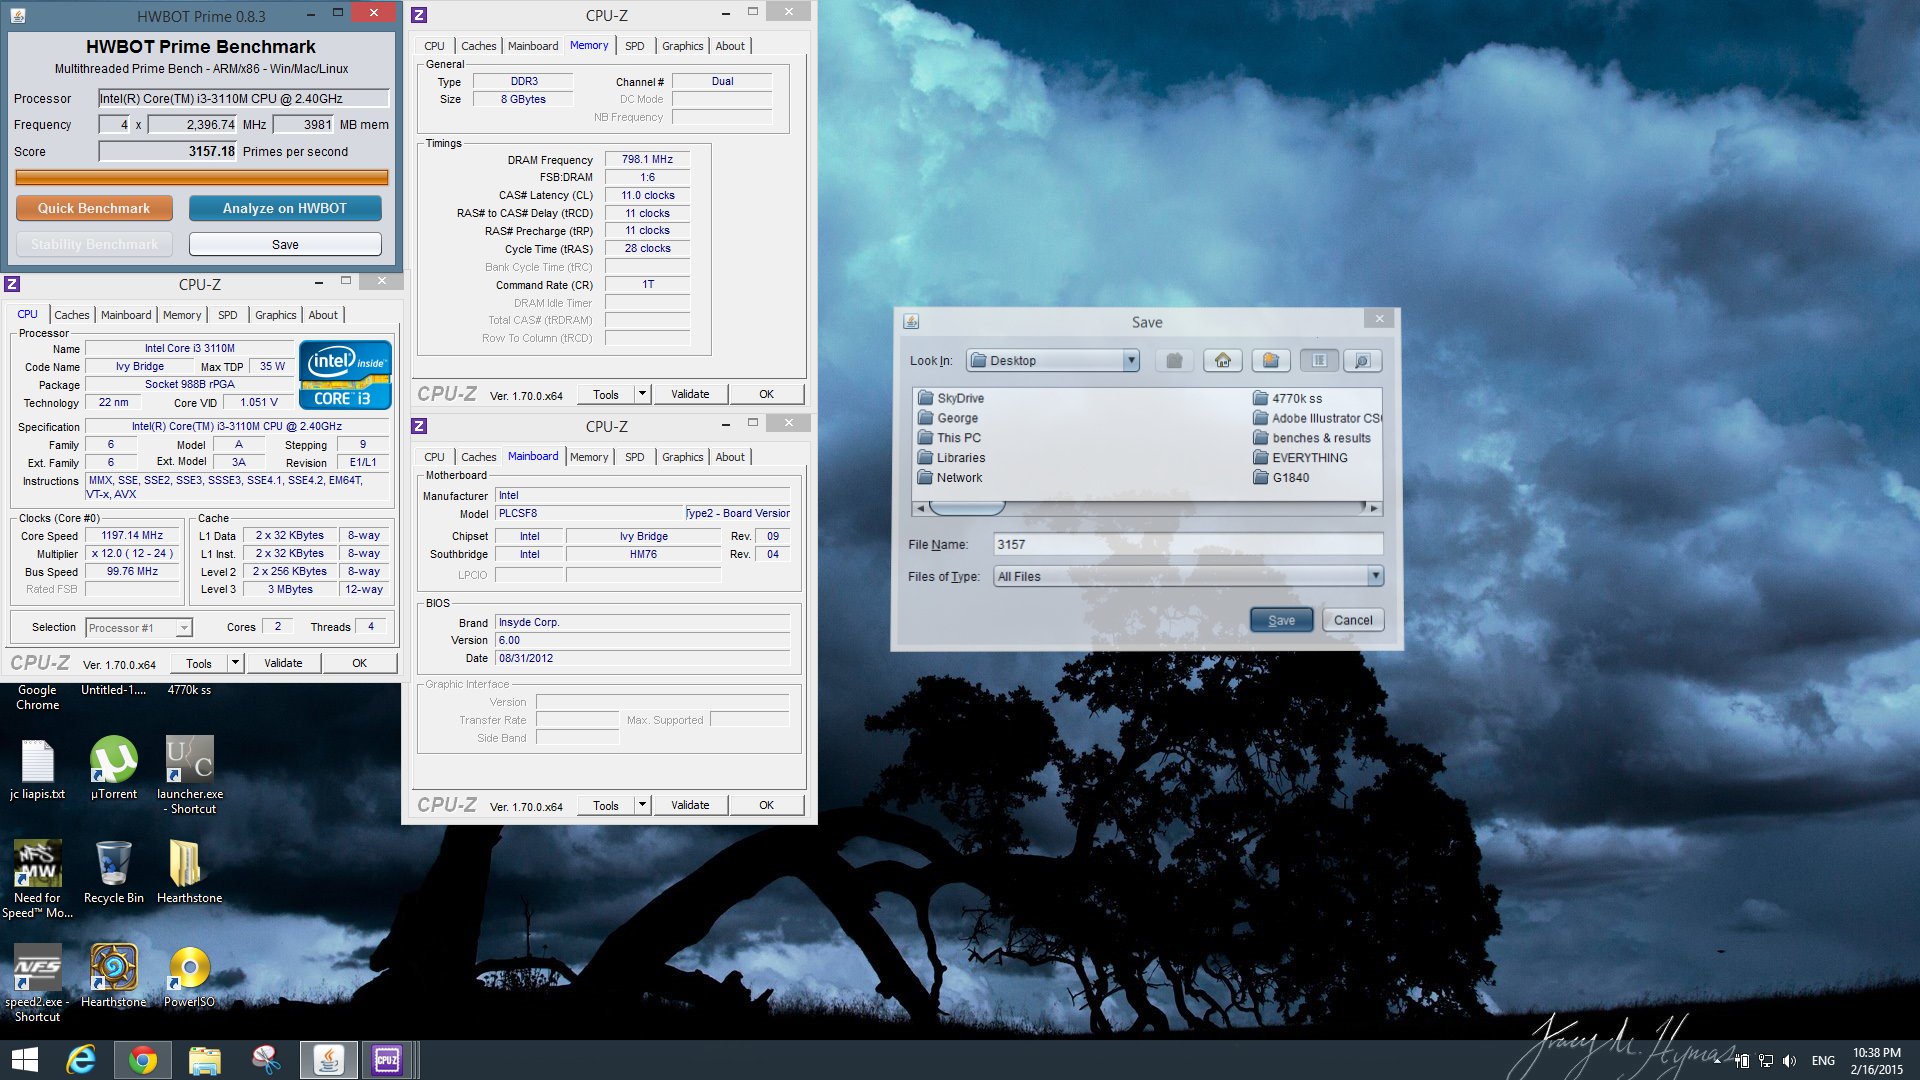This screenshot has width=1920, height=1080.
Task: Click the volume icon in system tray
Action: [1790, 1061]
